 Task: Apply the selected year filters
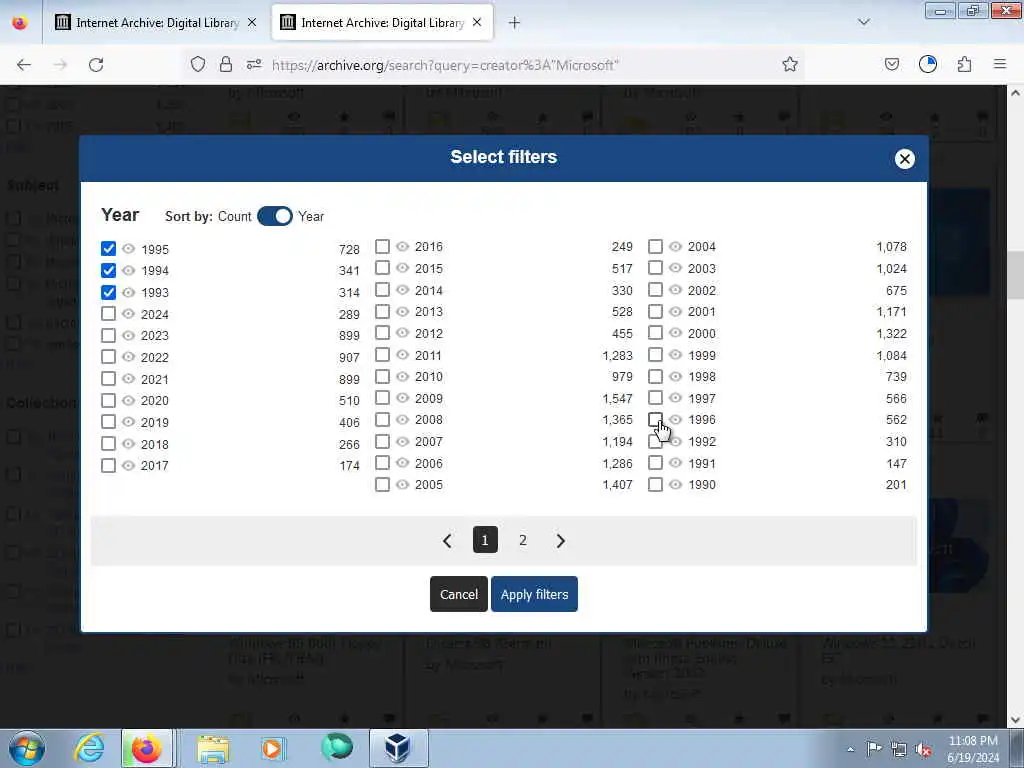pos(534,594)
